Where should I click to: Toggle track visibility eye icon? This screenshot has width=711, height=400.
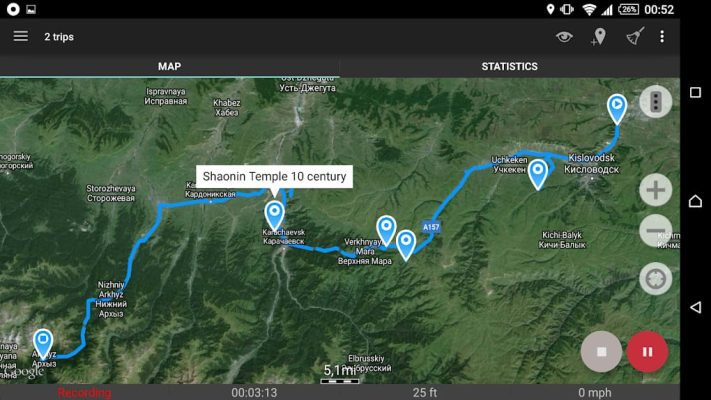(x=564, y=37)
